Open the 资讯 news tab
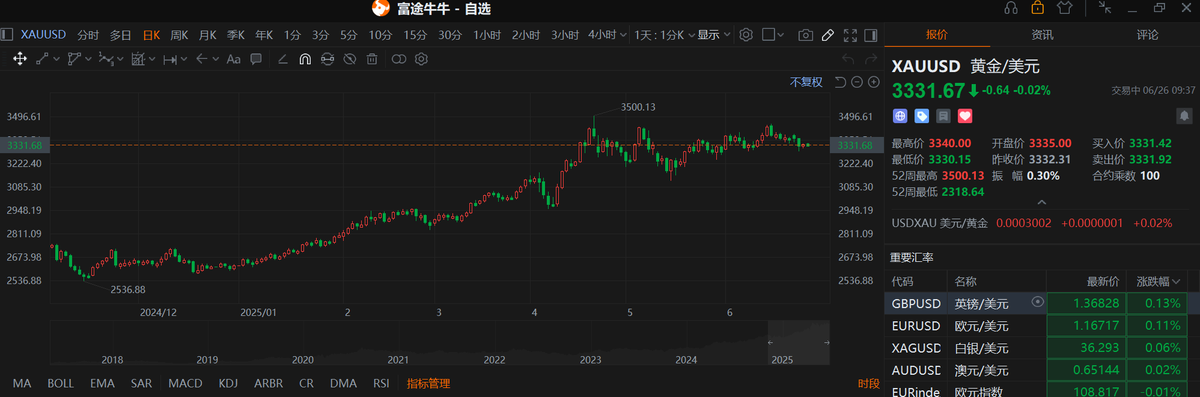This screenshot has width=1200, height=397. tap(1042, 35)
